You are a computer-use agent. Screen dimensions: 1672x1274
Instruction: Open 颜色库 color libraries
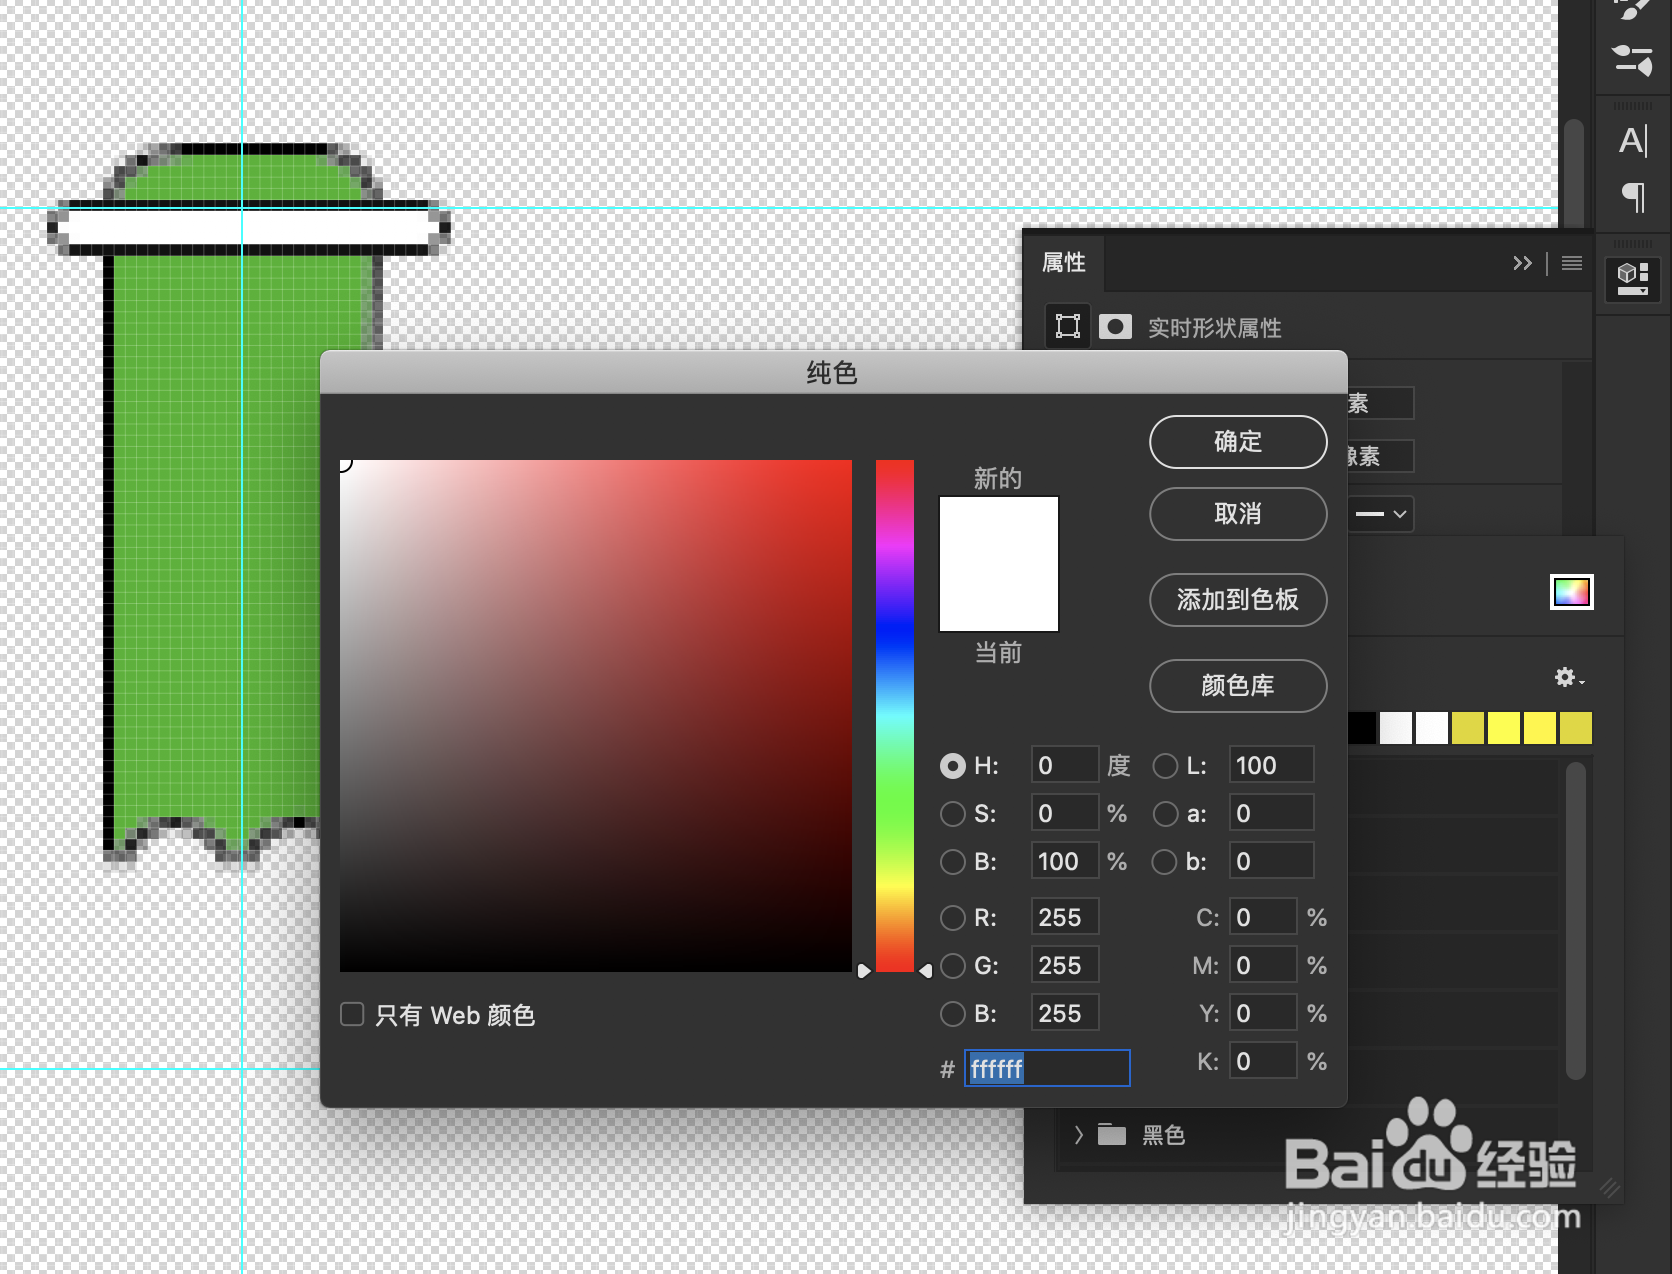click(x=1238, y=686)
